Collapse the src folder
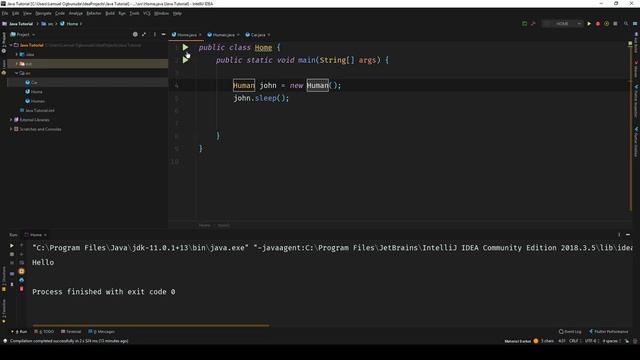This screenshot has width=640, height=360. pyautogui.click(x=17, y=73)
